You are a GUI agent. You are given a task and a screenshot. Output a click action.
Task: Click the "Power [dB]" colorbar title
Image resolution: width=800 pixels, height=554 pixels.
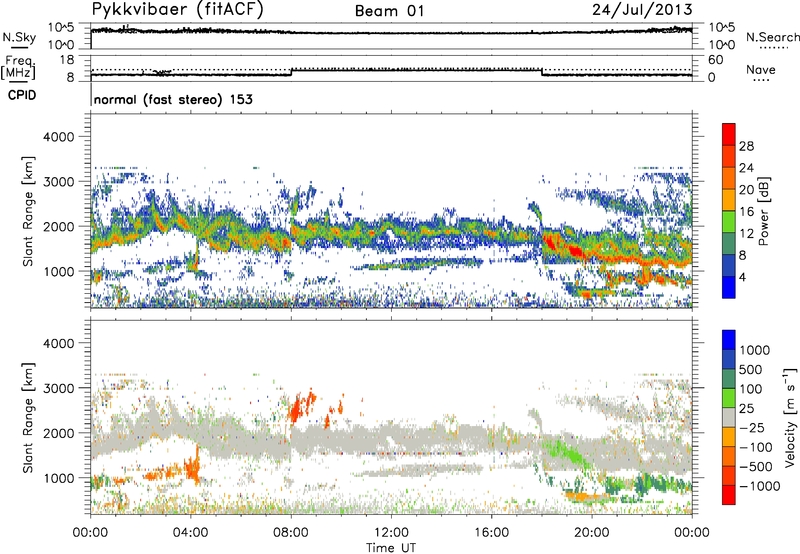pos(763,211)
